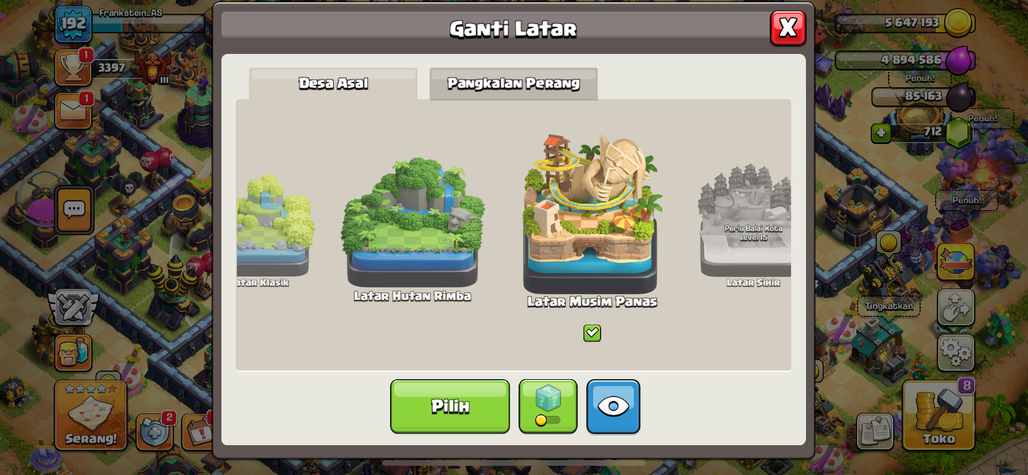Toggle the checkmark under Latar Musim Panas
This screenshot has width=1028, height=475.
(x=592, y=333)
